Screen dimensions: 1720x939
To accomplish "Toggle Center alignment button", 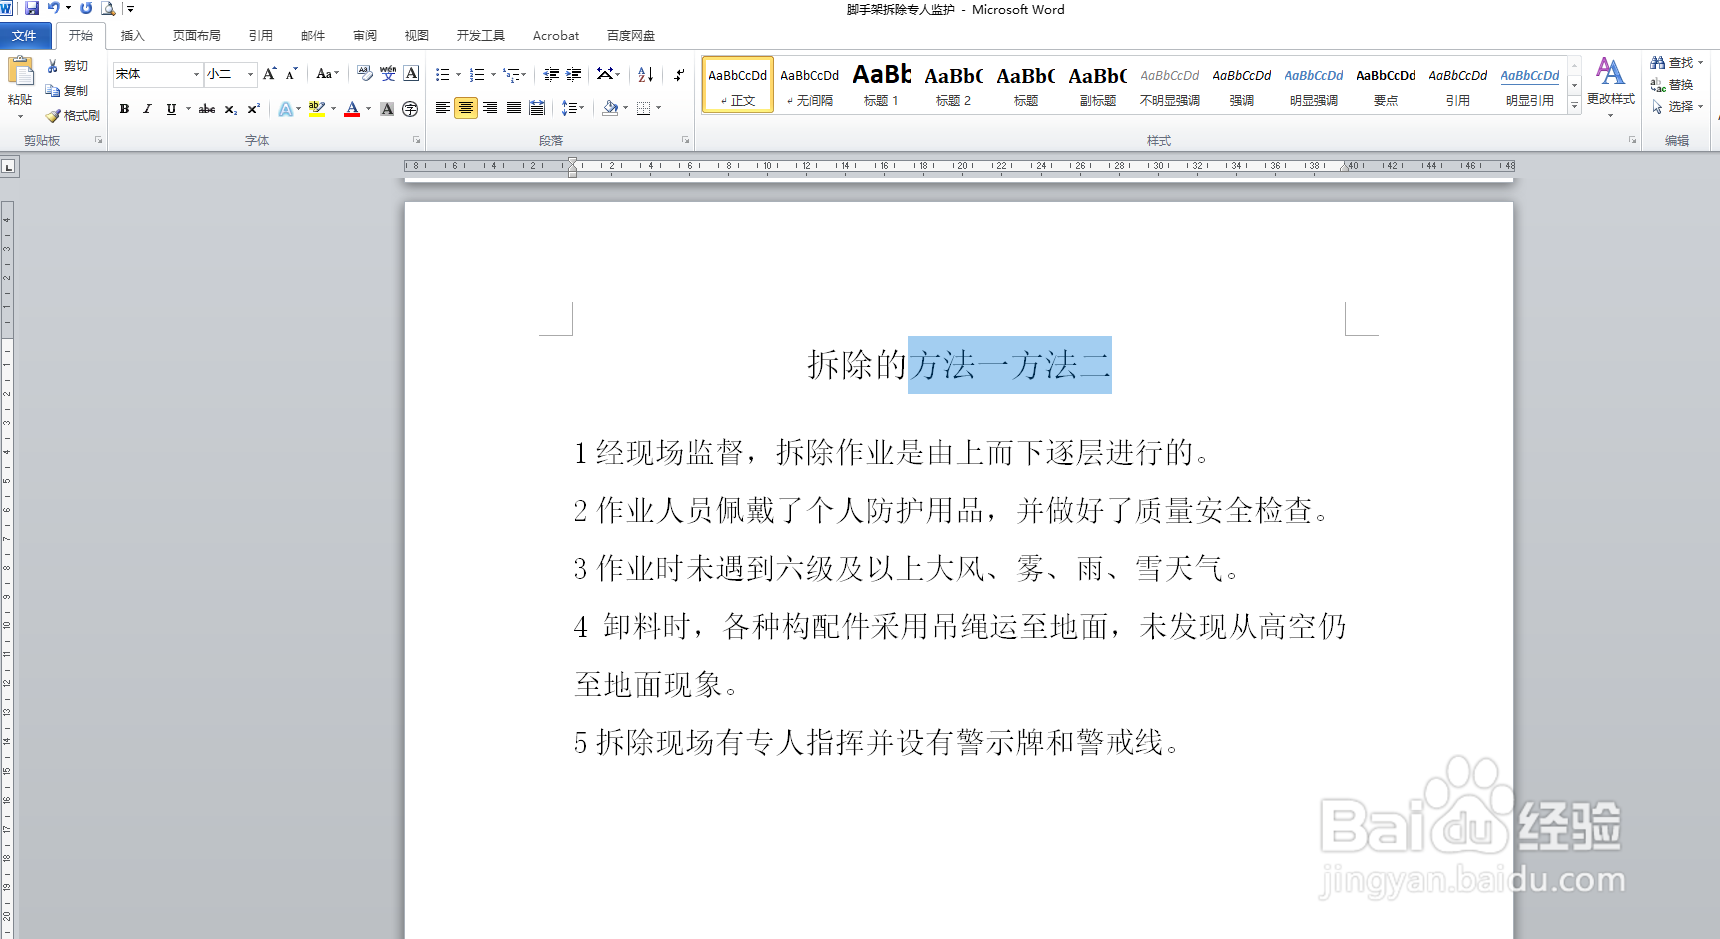I will click(466, 108).
